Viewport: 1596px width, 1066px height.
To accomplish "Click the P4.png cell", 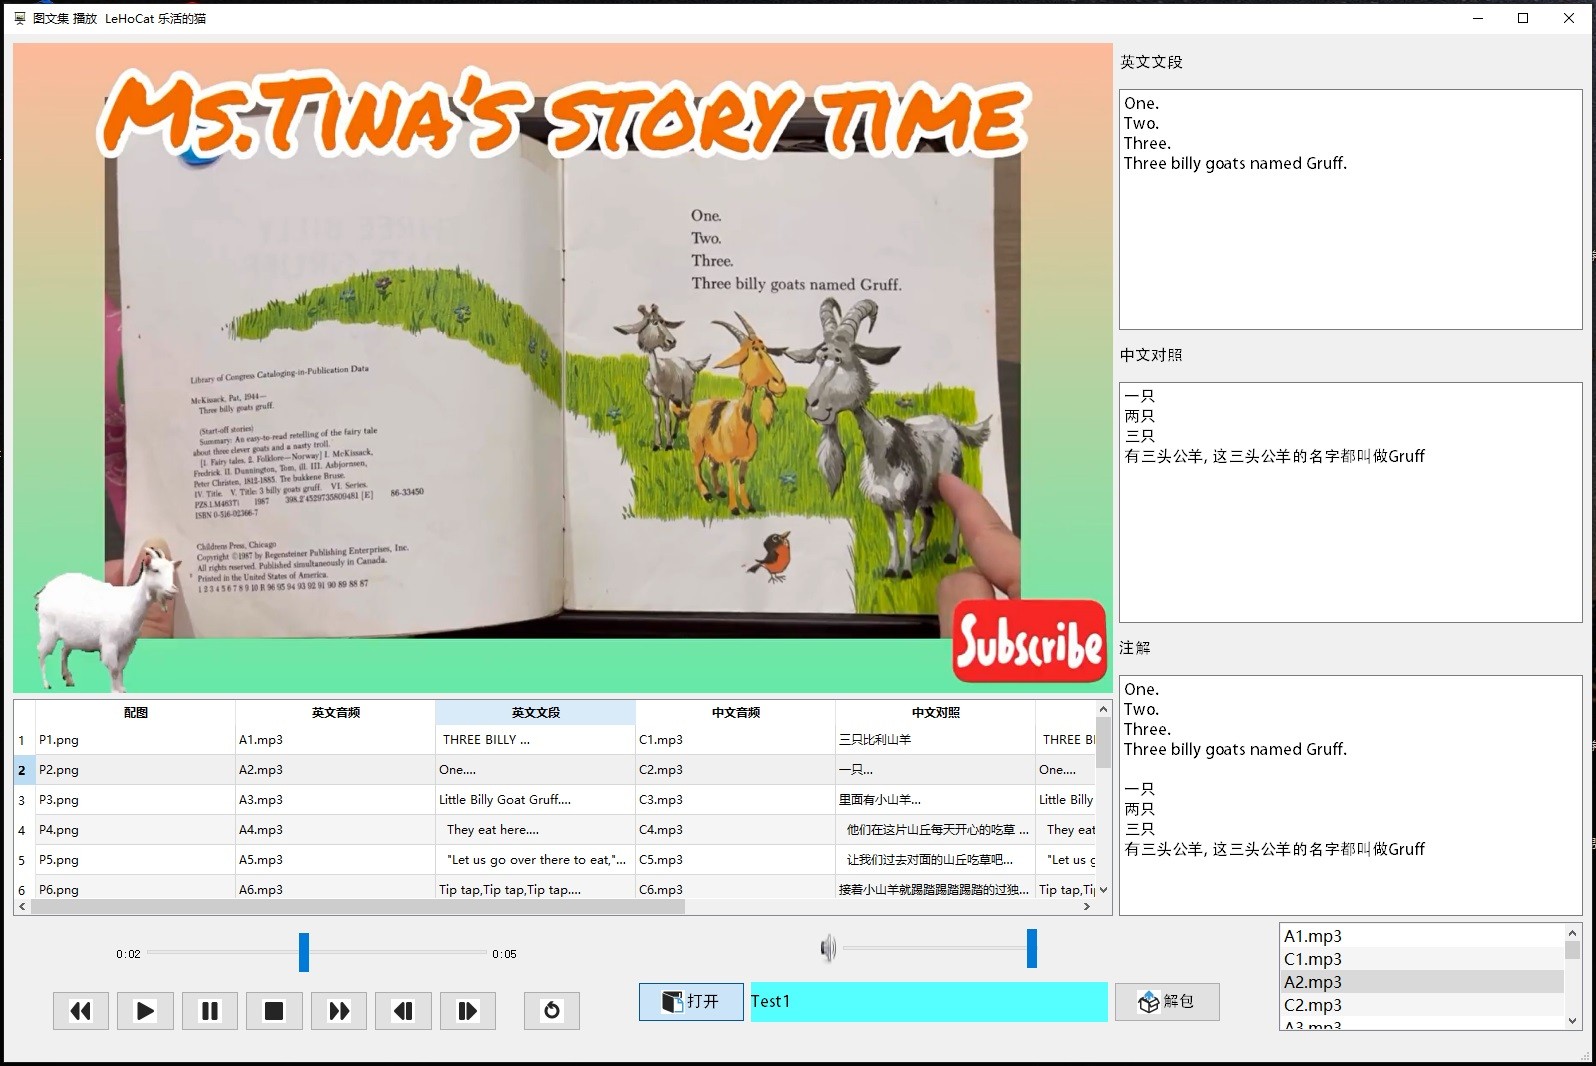I will pyautogui.click(x=135, y=830).
